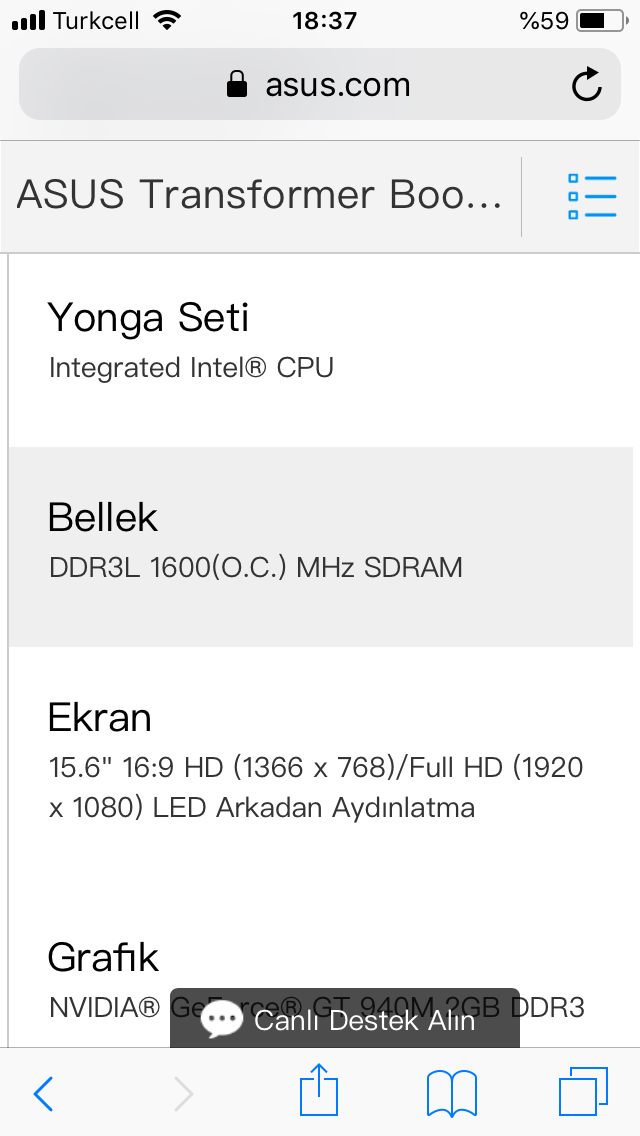
Task: Select the Yonga Seti heading
Action: click(148, 318)
